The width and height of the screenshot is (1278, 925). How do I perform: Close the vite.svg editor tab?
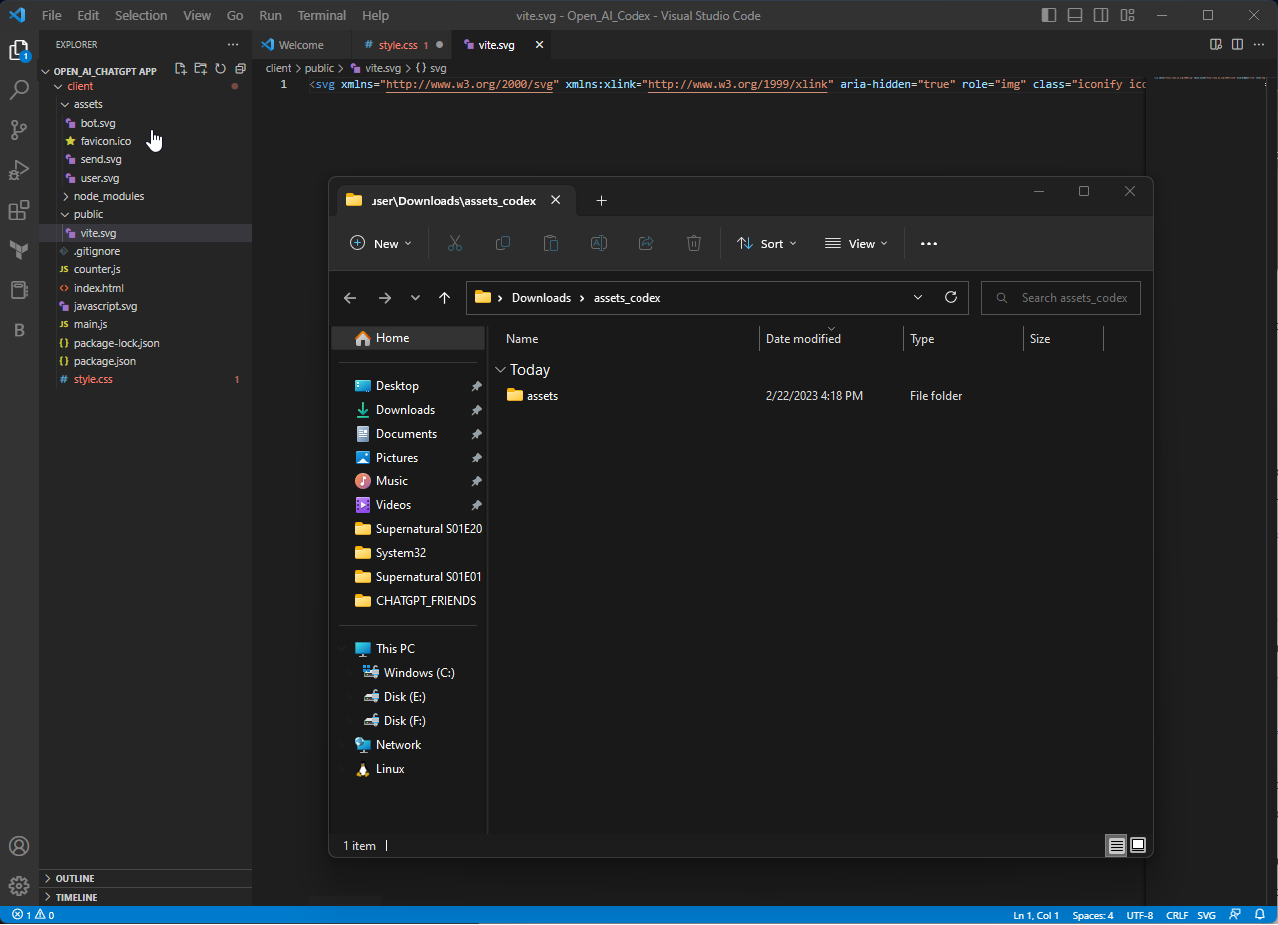pos(540,45)
